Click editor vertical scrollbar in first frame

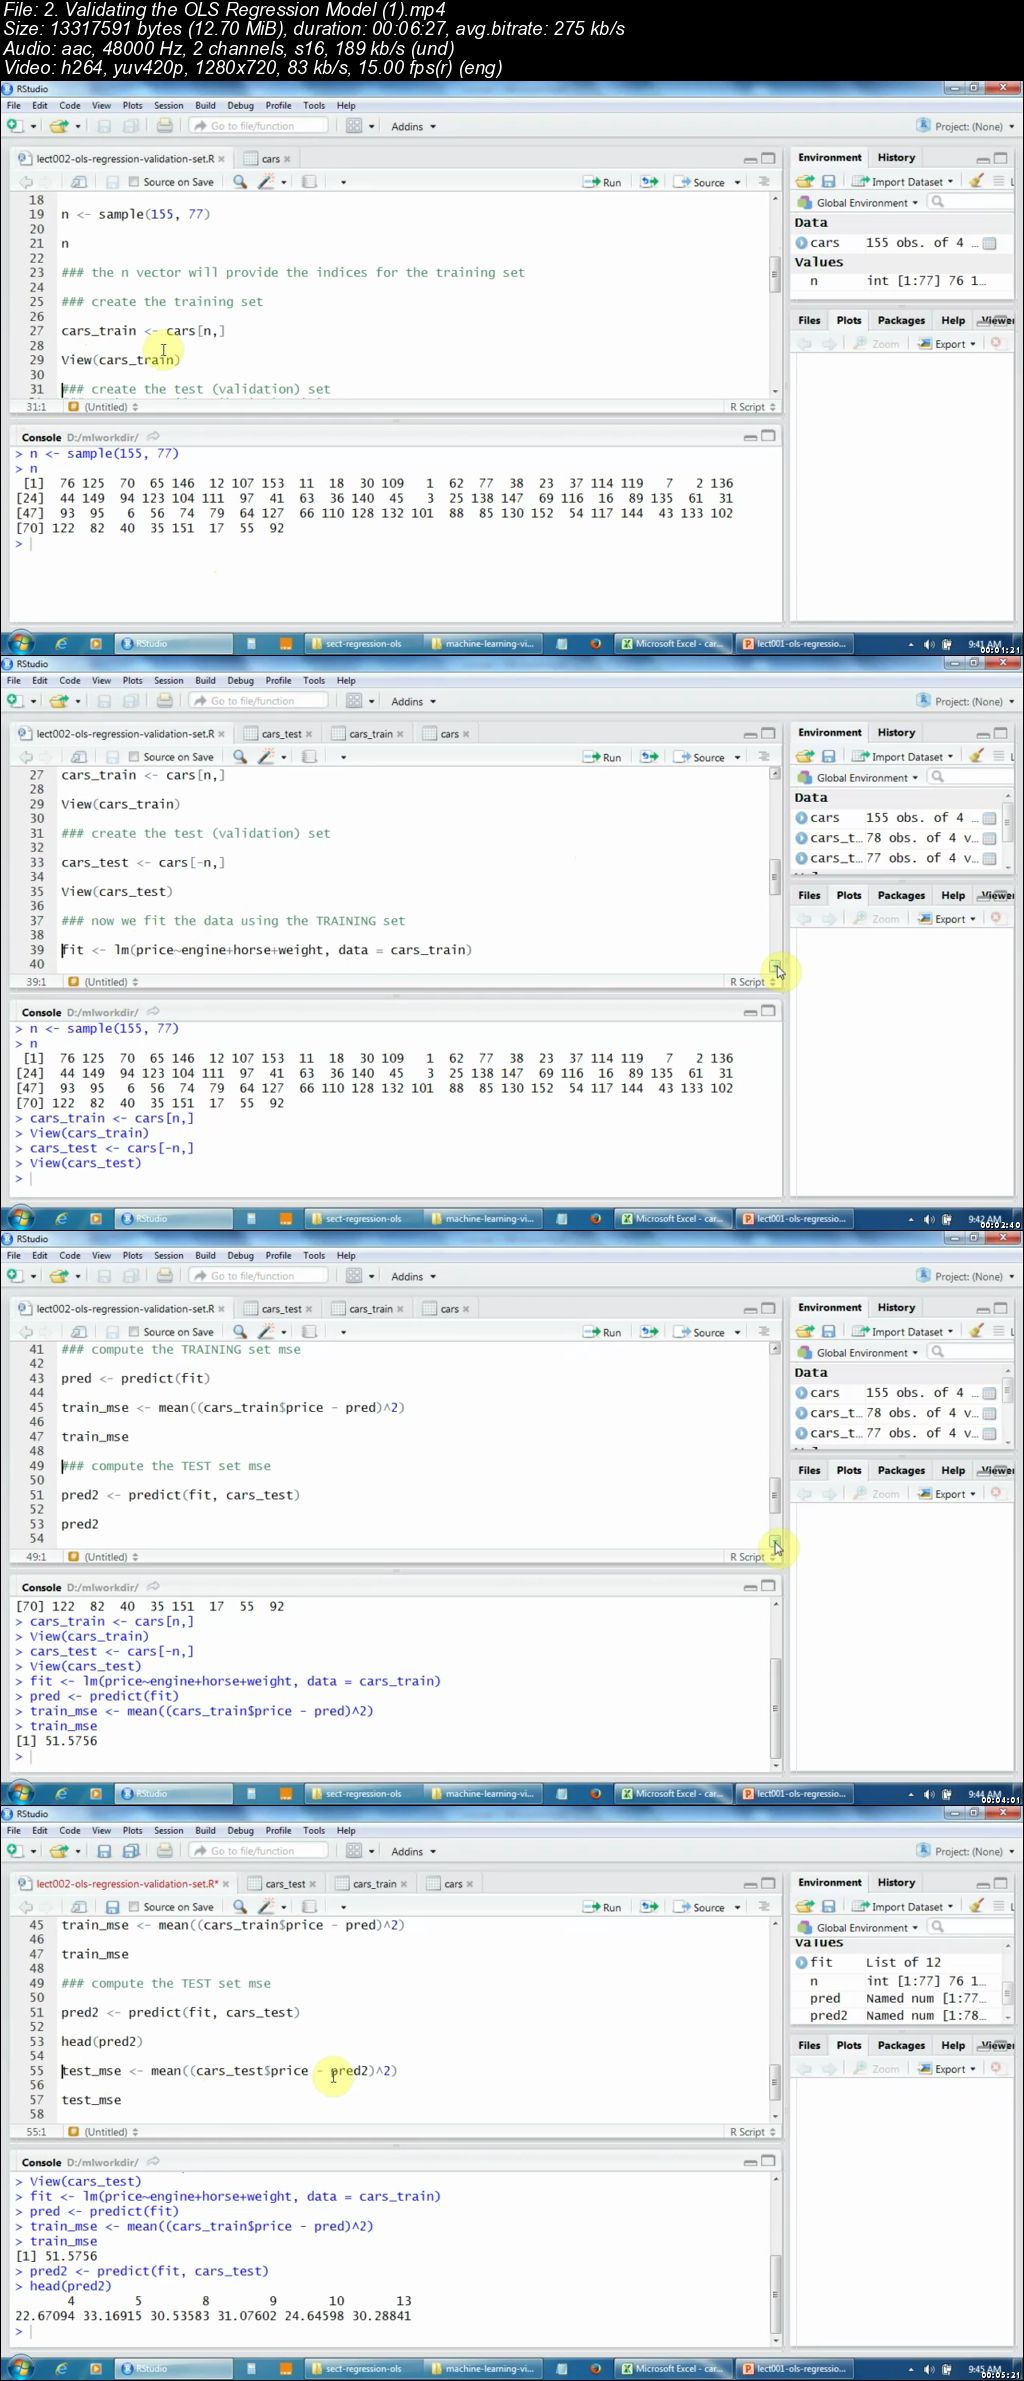[775, 294]
